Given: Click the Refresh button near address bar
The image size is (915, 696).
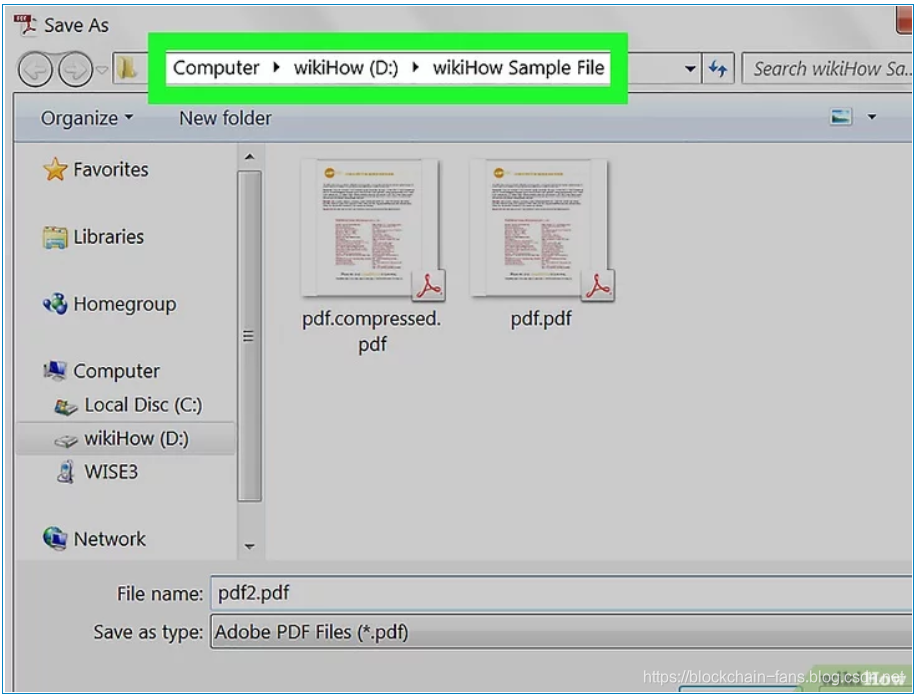Looking at the screenshot, I should coord(718,69).
